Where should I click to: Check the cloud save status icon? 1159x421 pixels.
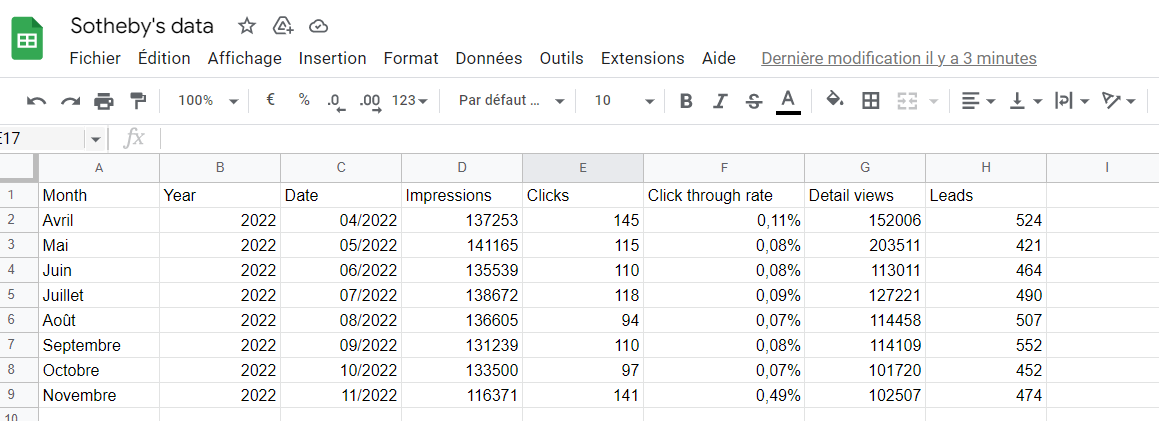pyautogui.click(x=319, y=26)
